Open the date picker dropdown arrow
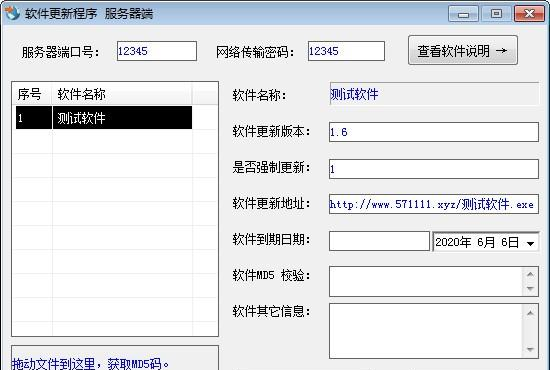Viewport: 550px width, 370px height. (x=530, y=243)
